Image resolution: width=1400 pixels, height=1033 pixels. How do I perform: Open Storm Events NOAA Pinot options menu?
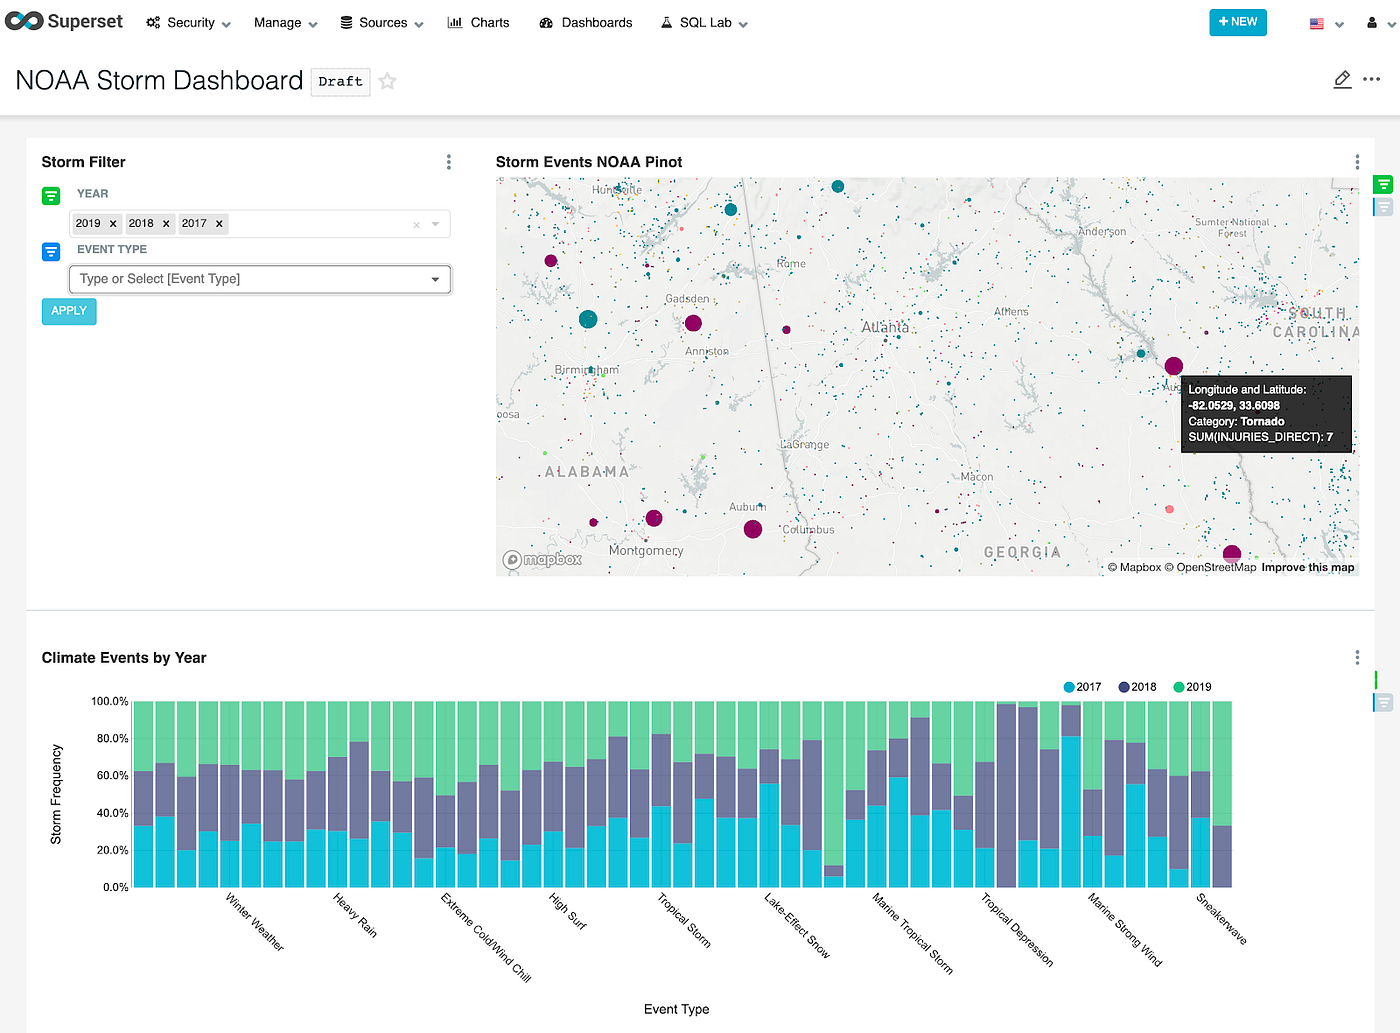(x=1357, y=162)
